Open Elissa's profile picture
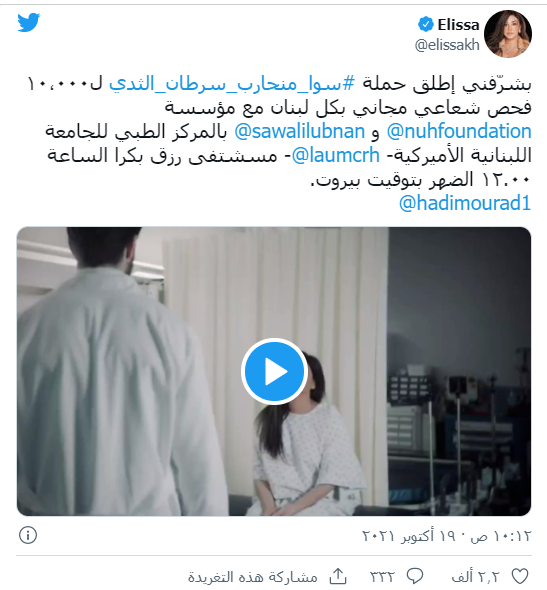The width and height of the screenshot is (547, 590). point(507,34)
